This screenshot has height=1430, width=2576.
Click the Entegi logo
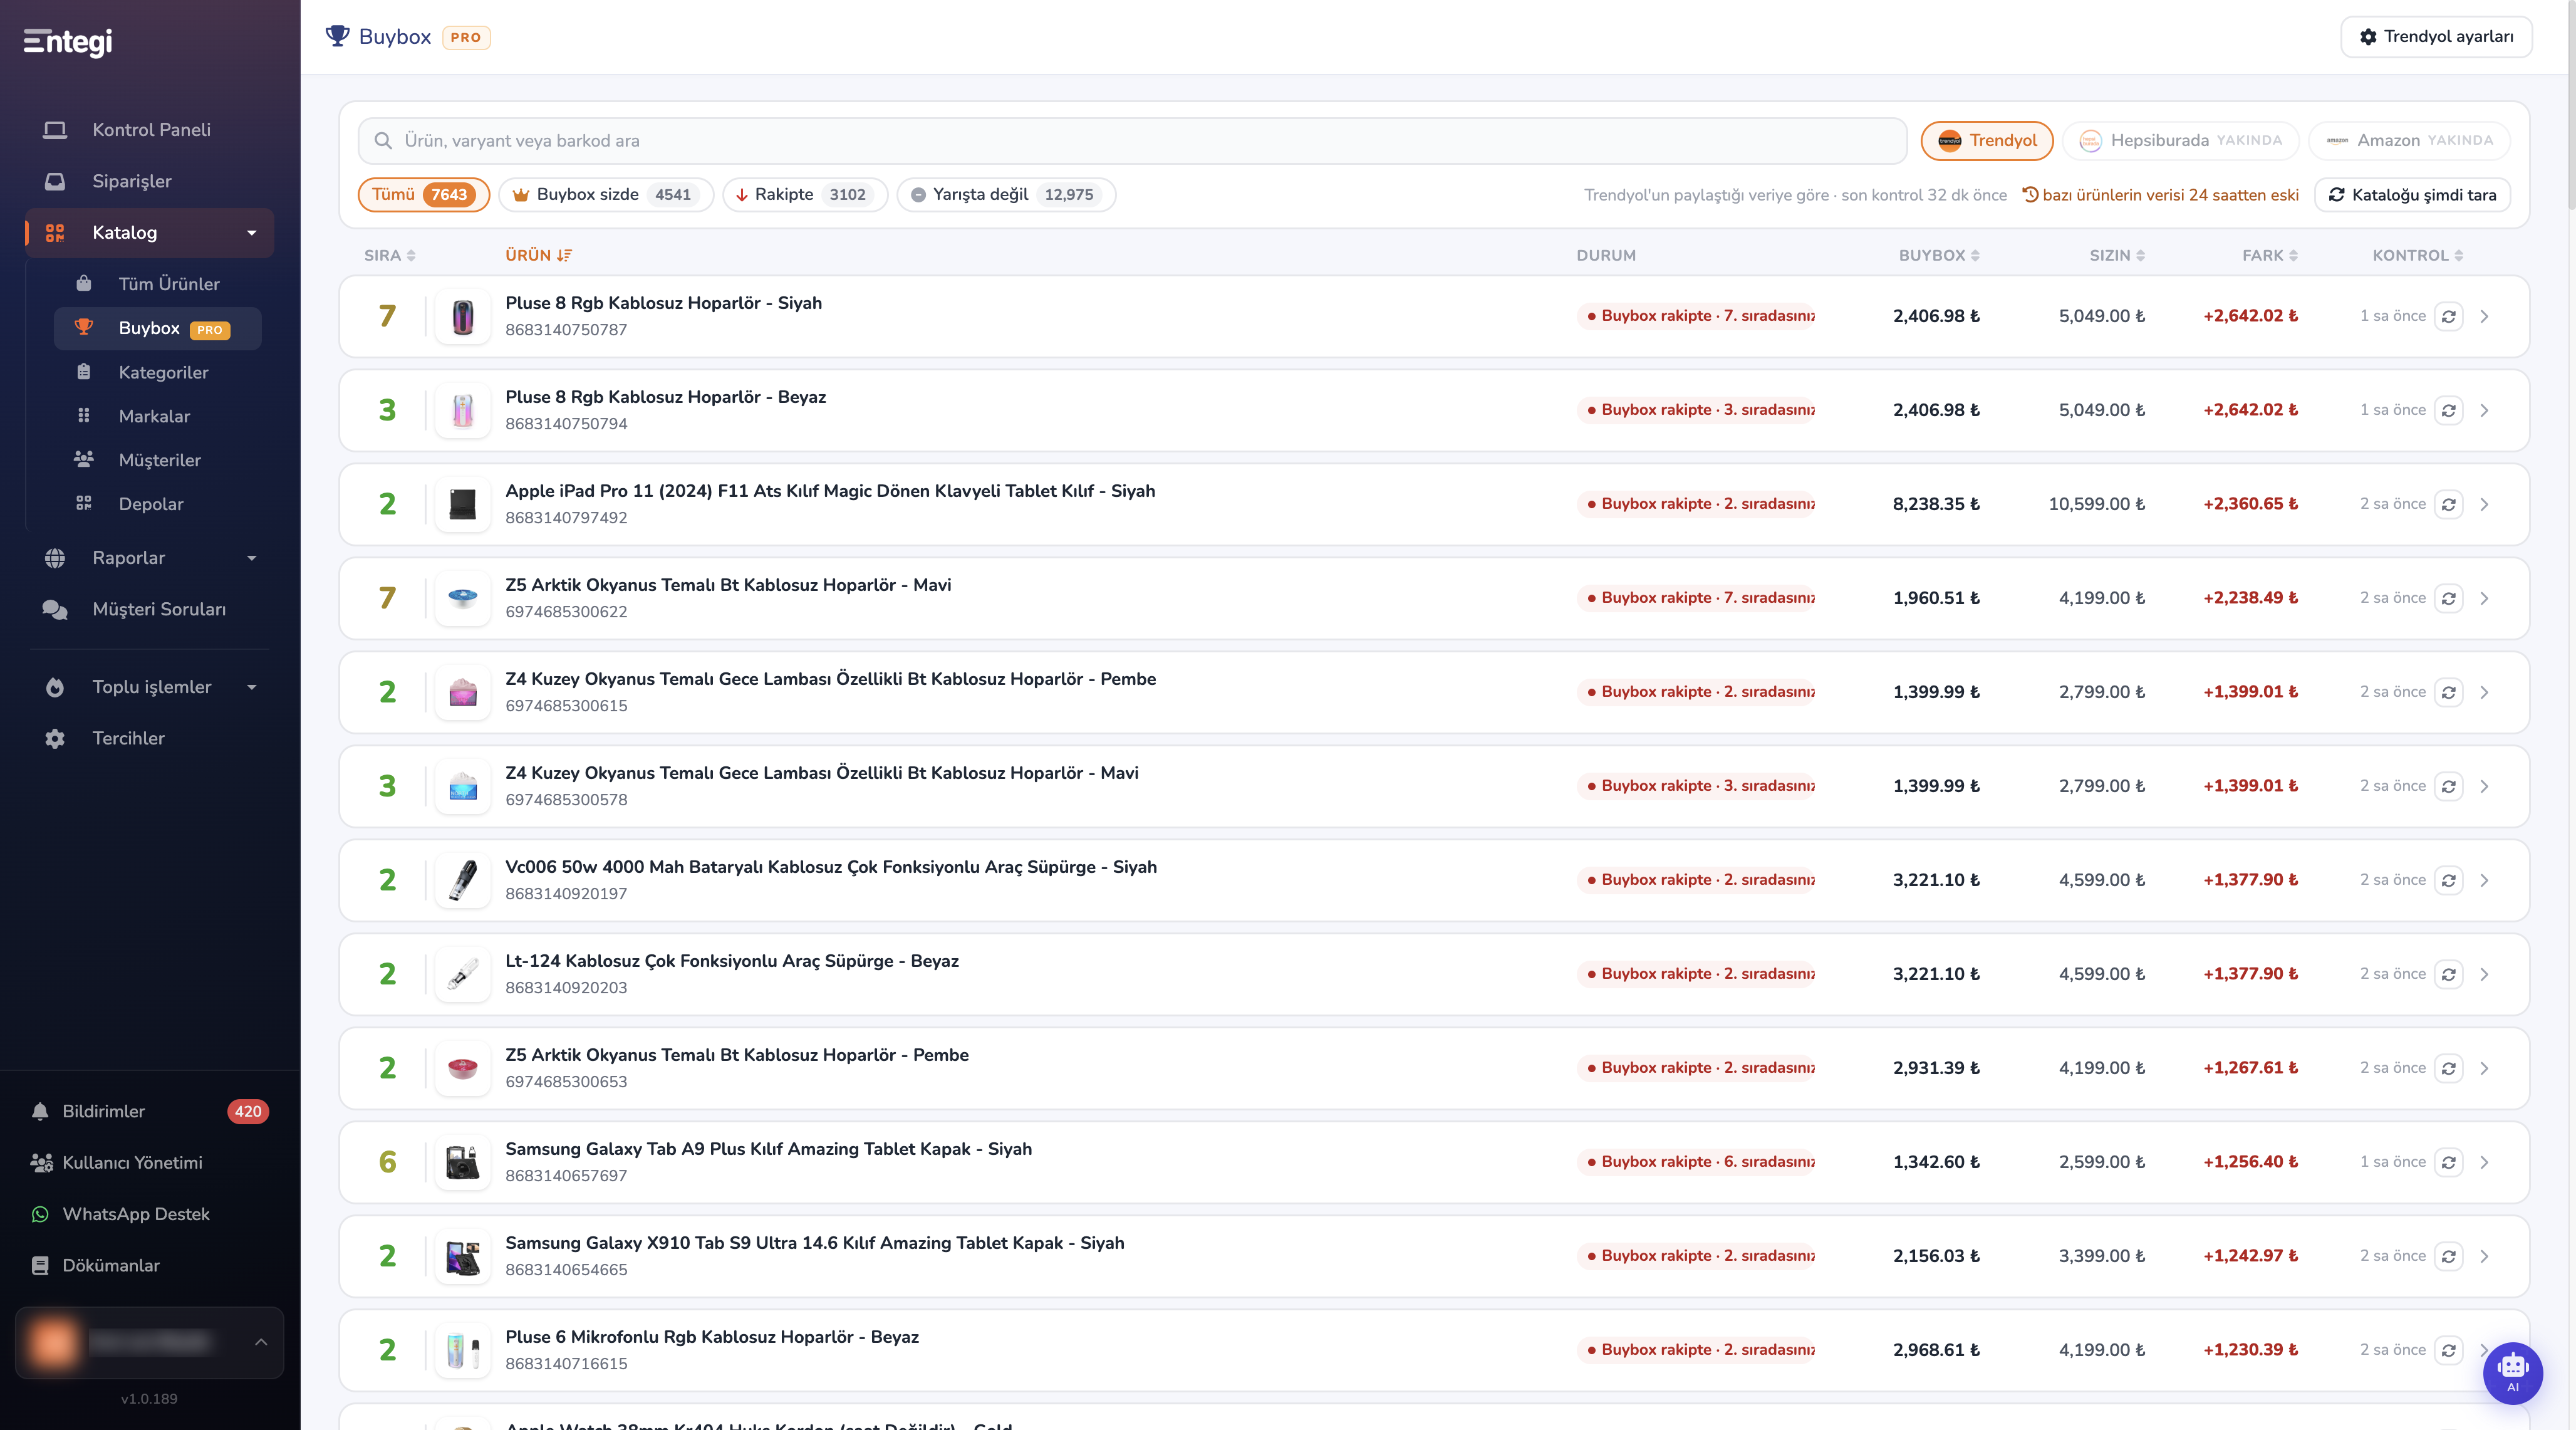tap(68, 41)
